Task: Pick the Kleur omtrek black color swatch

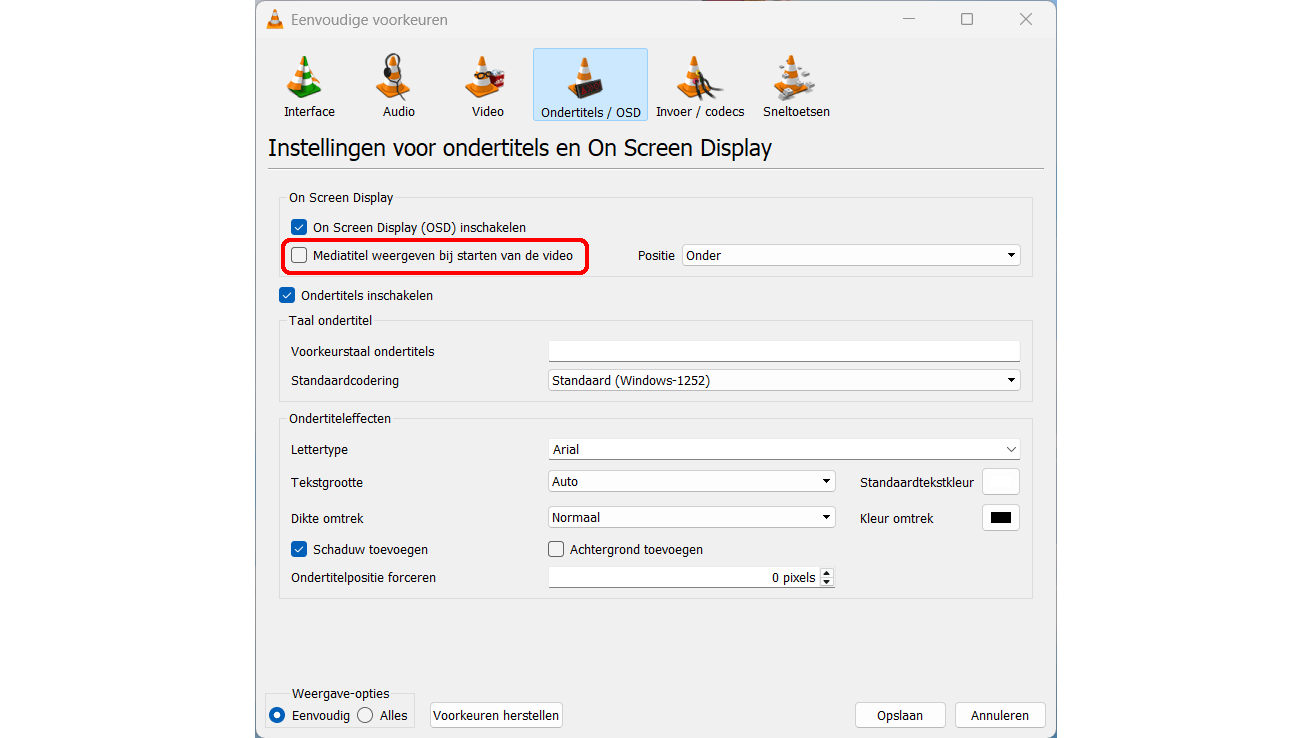Action: [1001, 517]
